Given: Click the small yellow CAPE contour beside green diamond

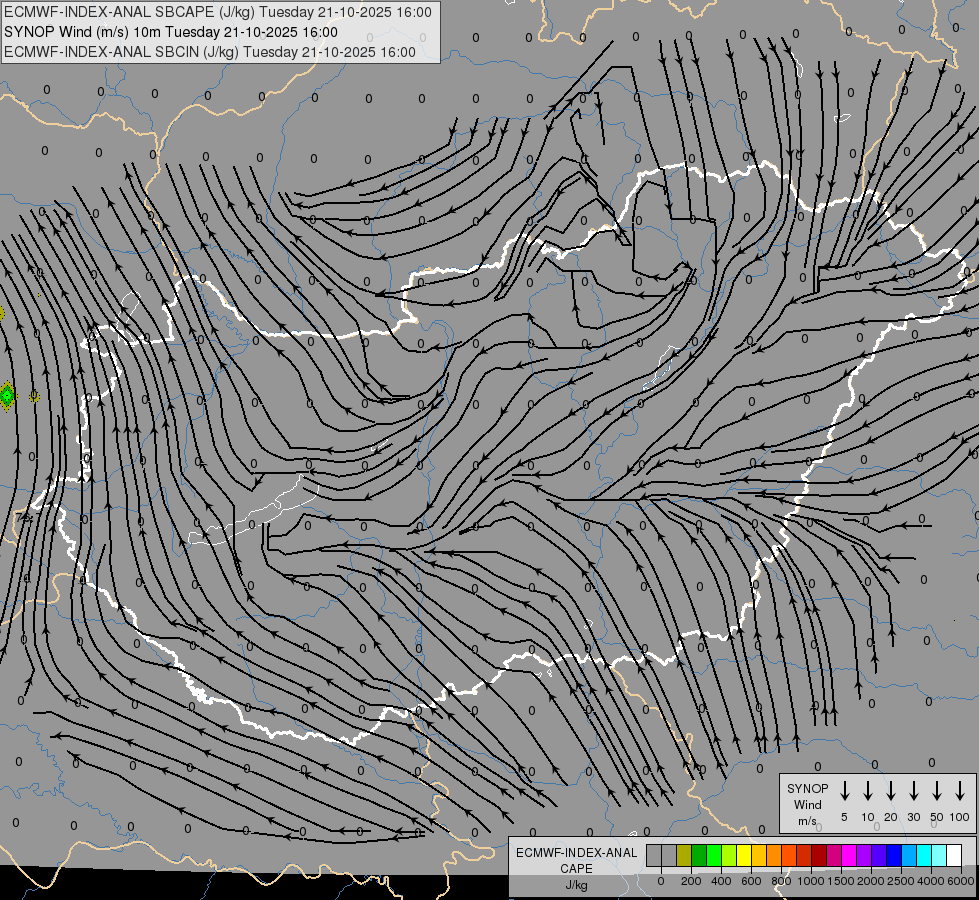Looking at the screenshot, I should [x=35, y=396].
